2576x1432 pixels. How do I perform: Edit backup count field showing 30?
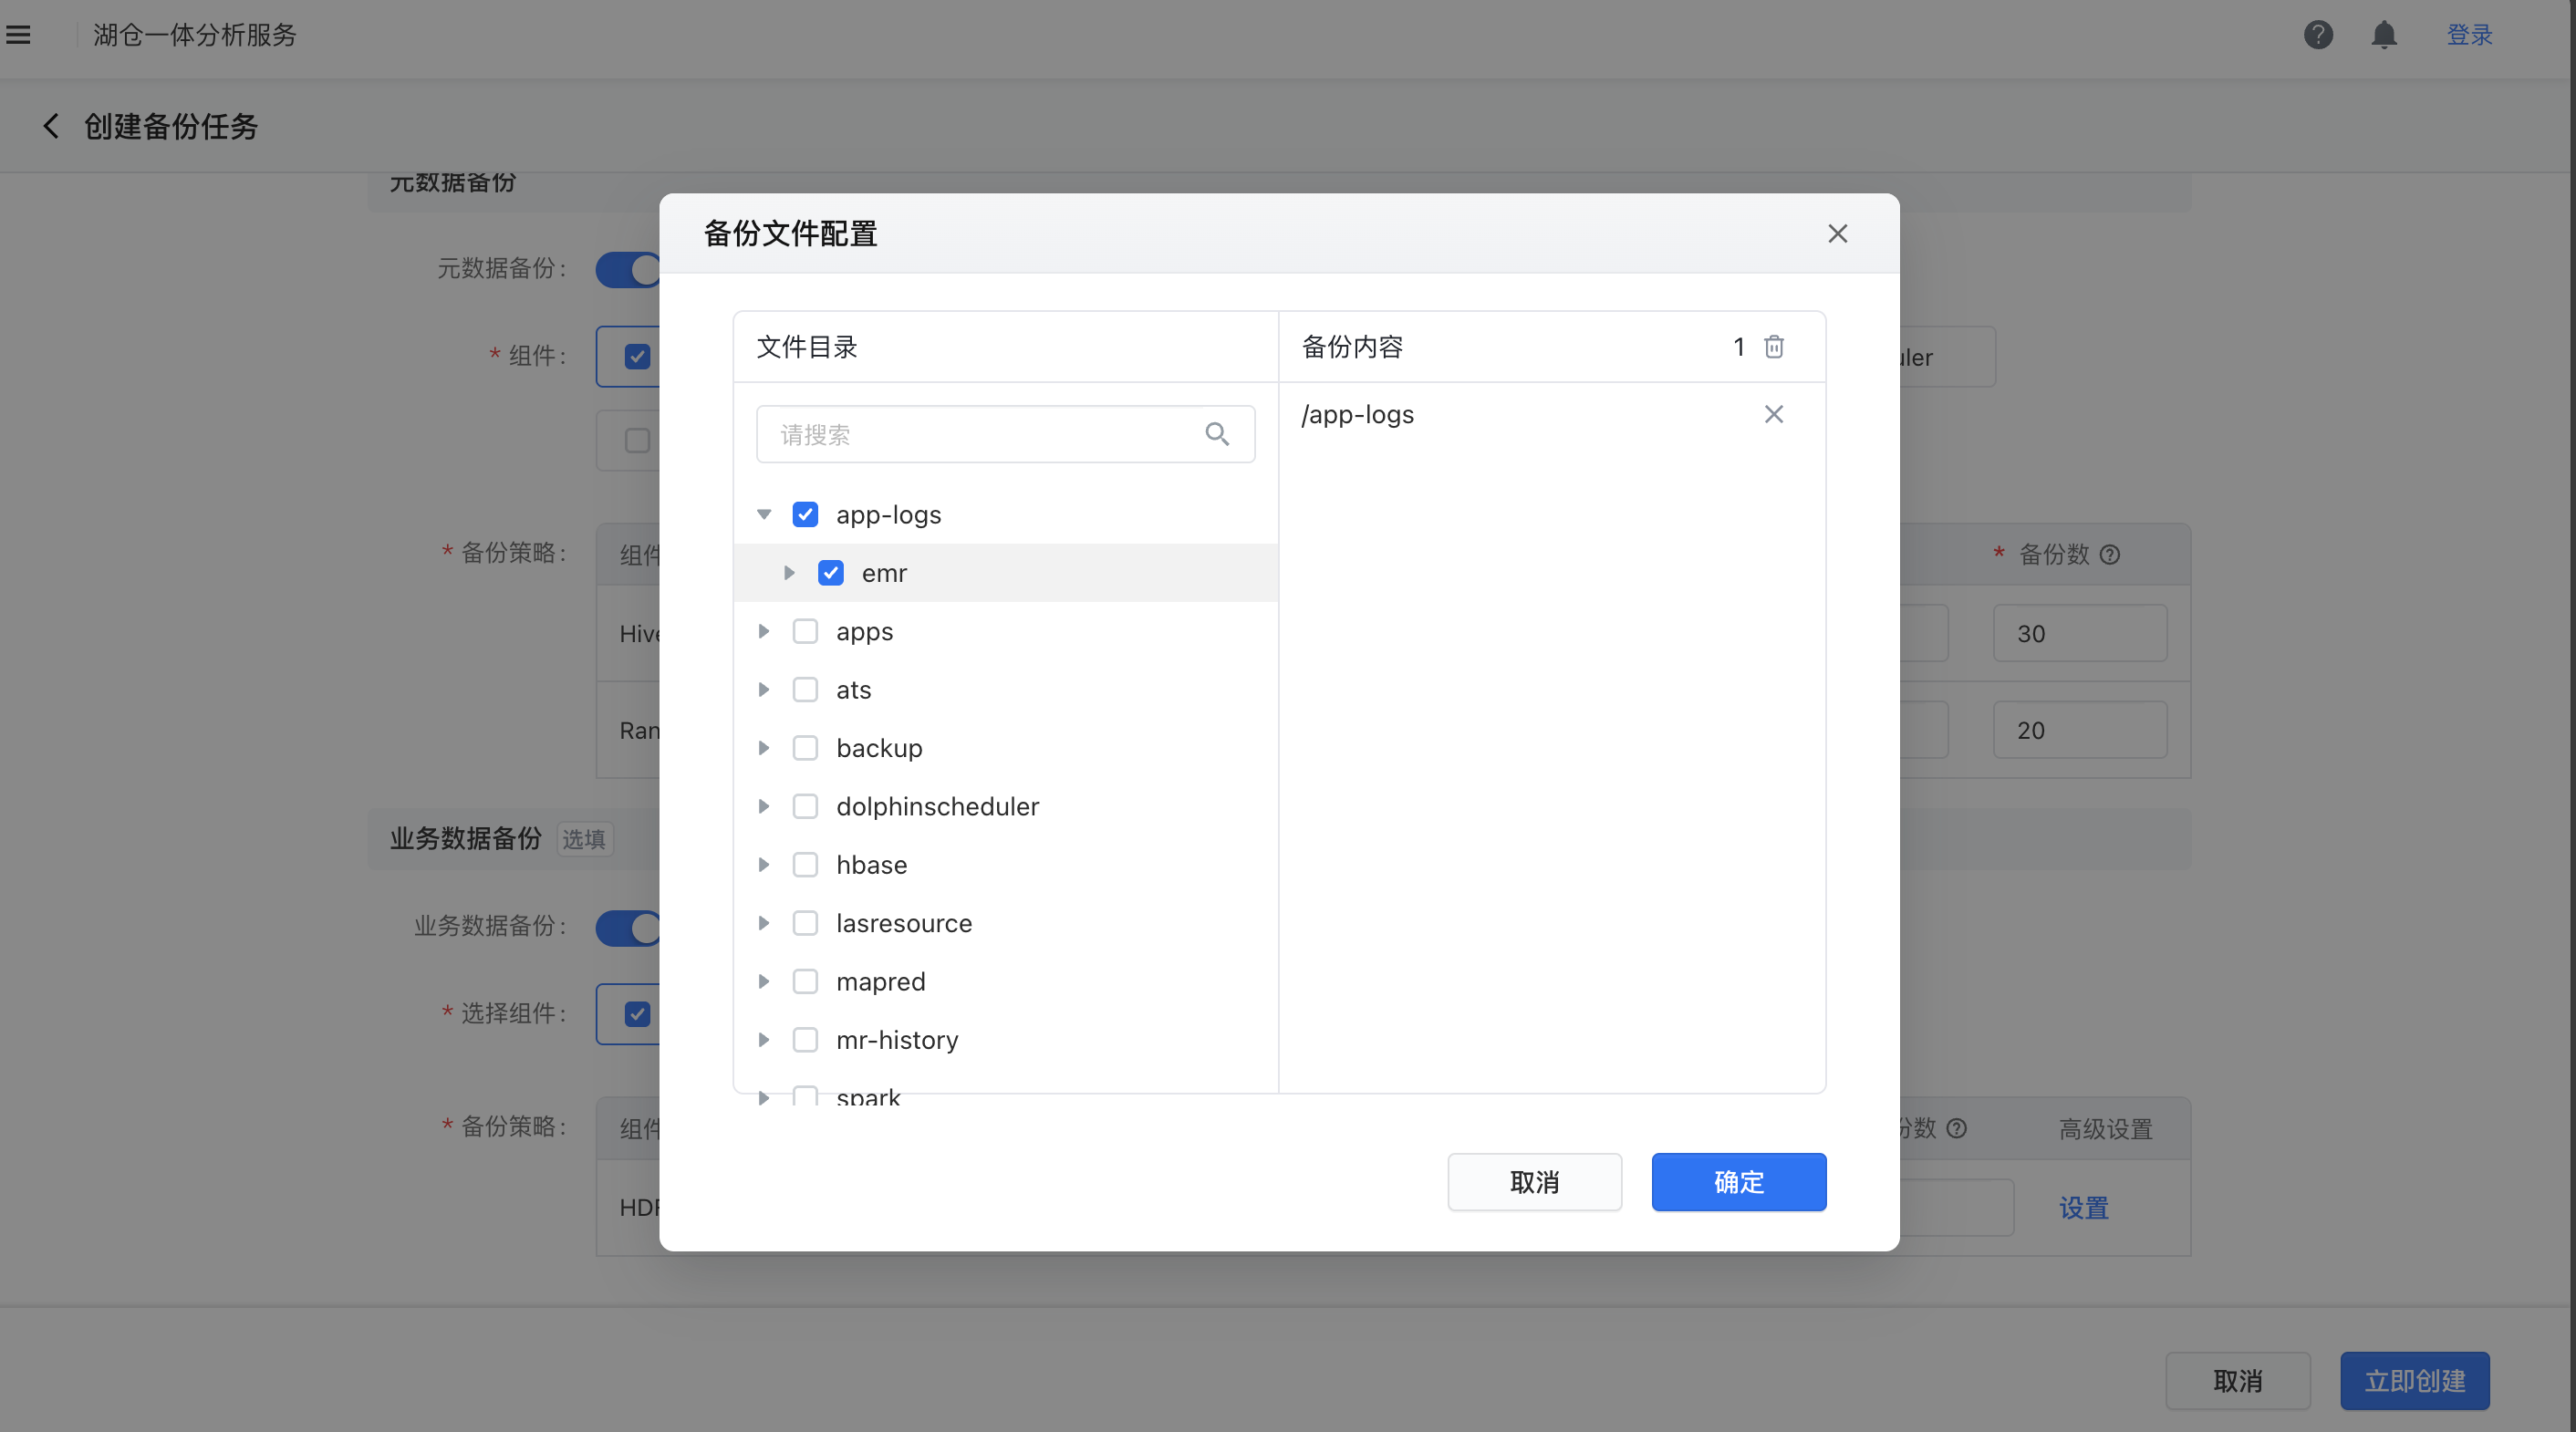coord(2080,633)
